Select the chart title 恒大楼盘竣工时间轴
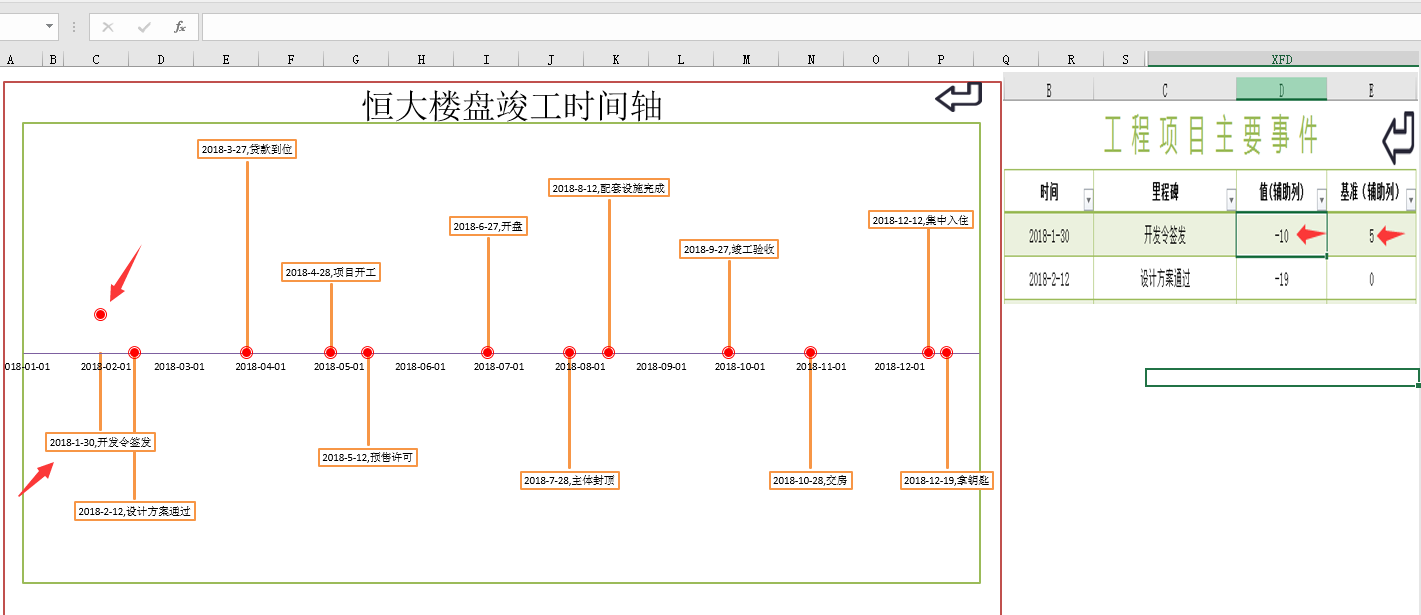This screenshot has height=615, width=1421. [512, 105]
